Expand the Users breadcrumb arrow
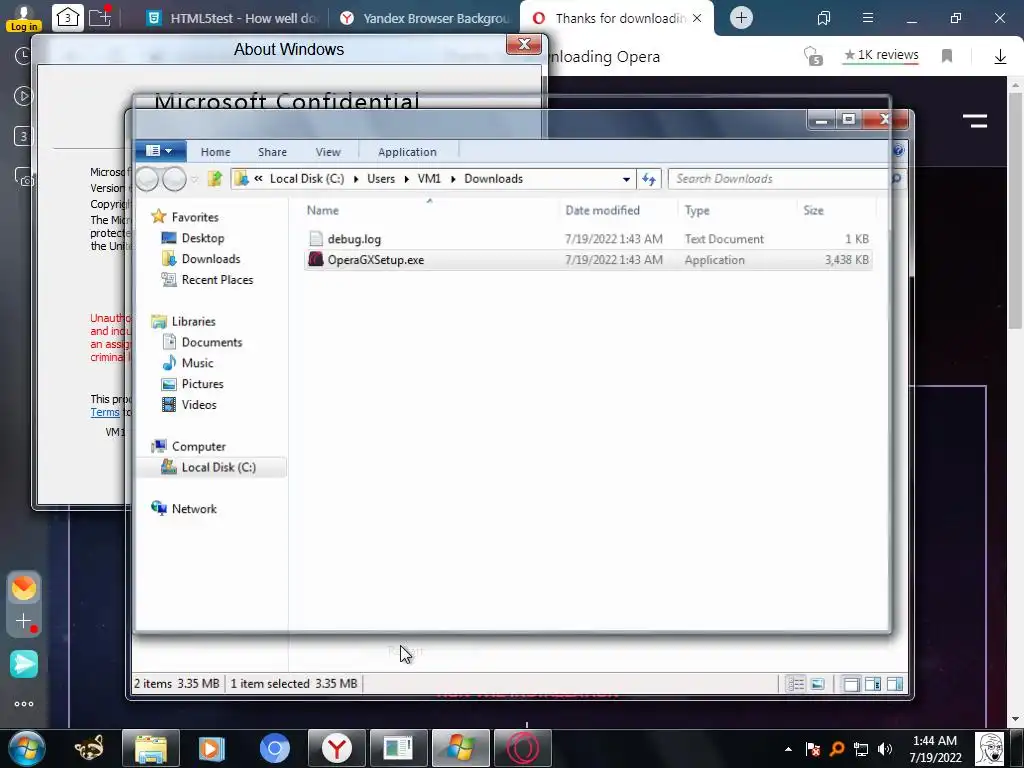This screenshot has height=768, width=1024. 406,179
